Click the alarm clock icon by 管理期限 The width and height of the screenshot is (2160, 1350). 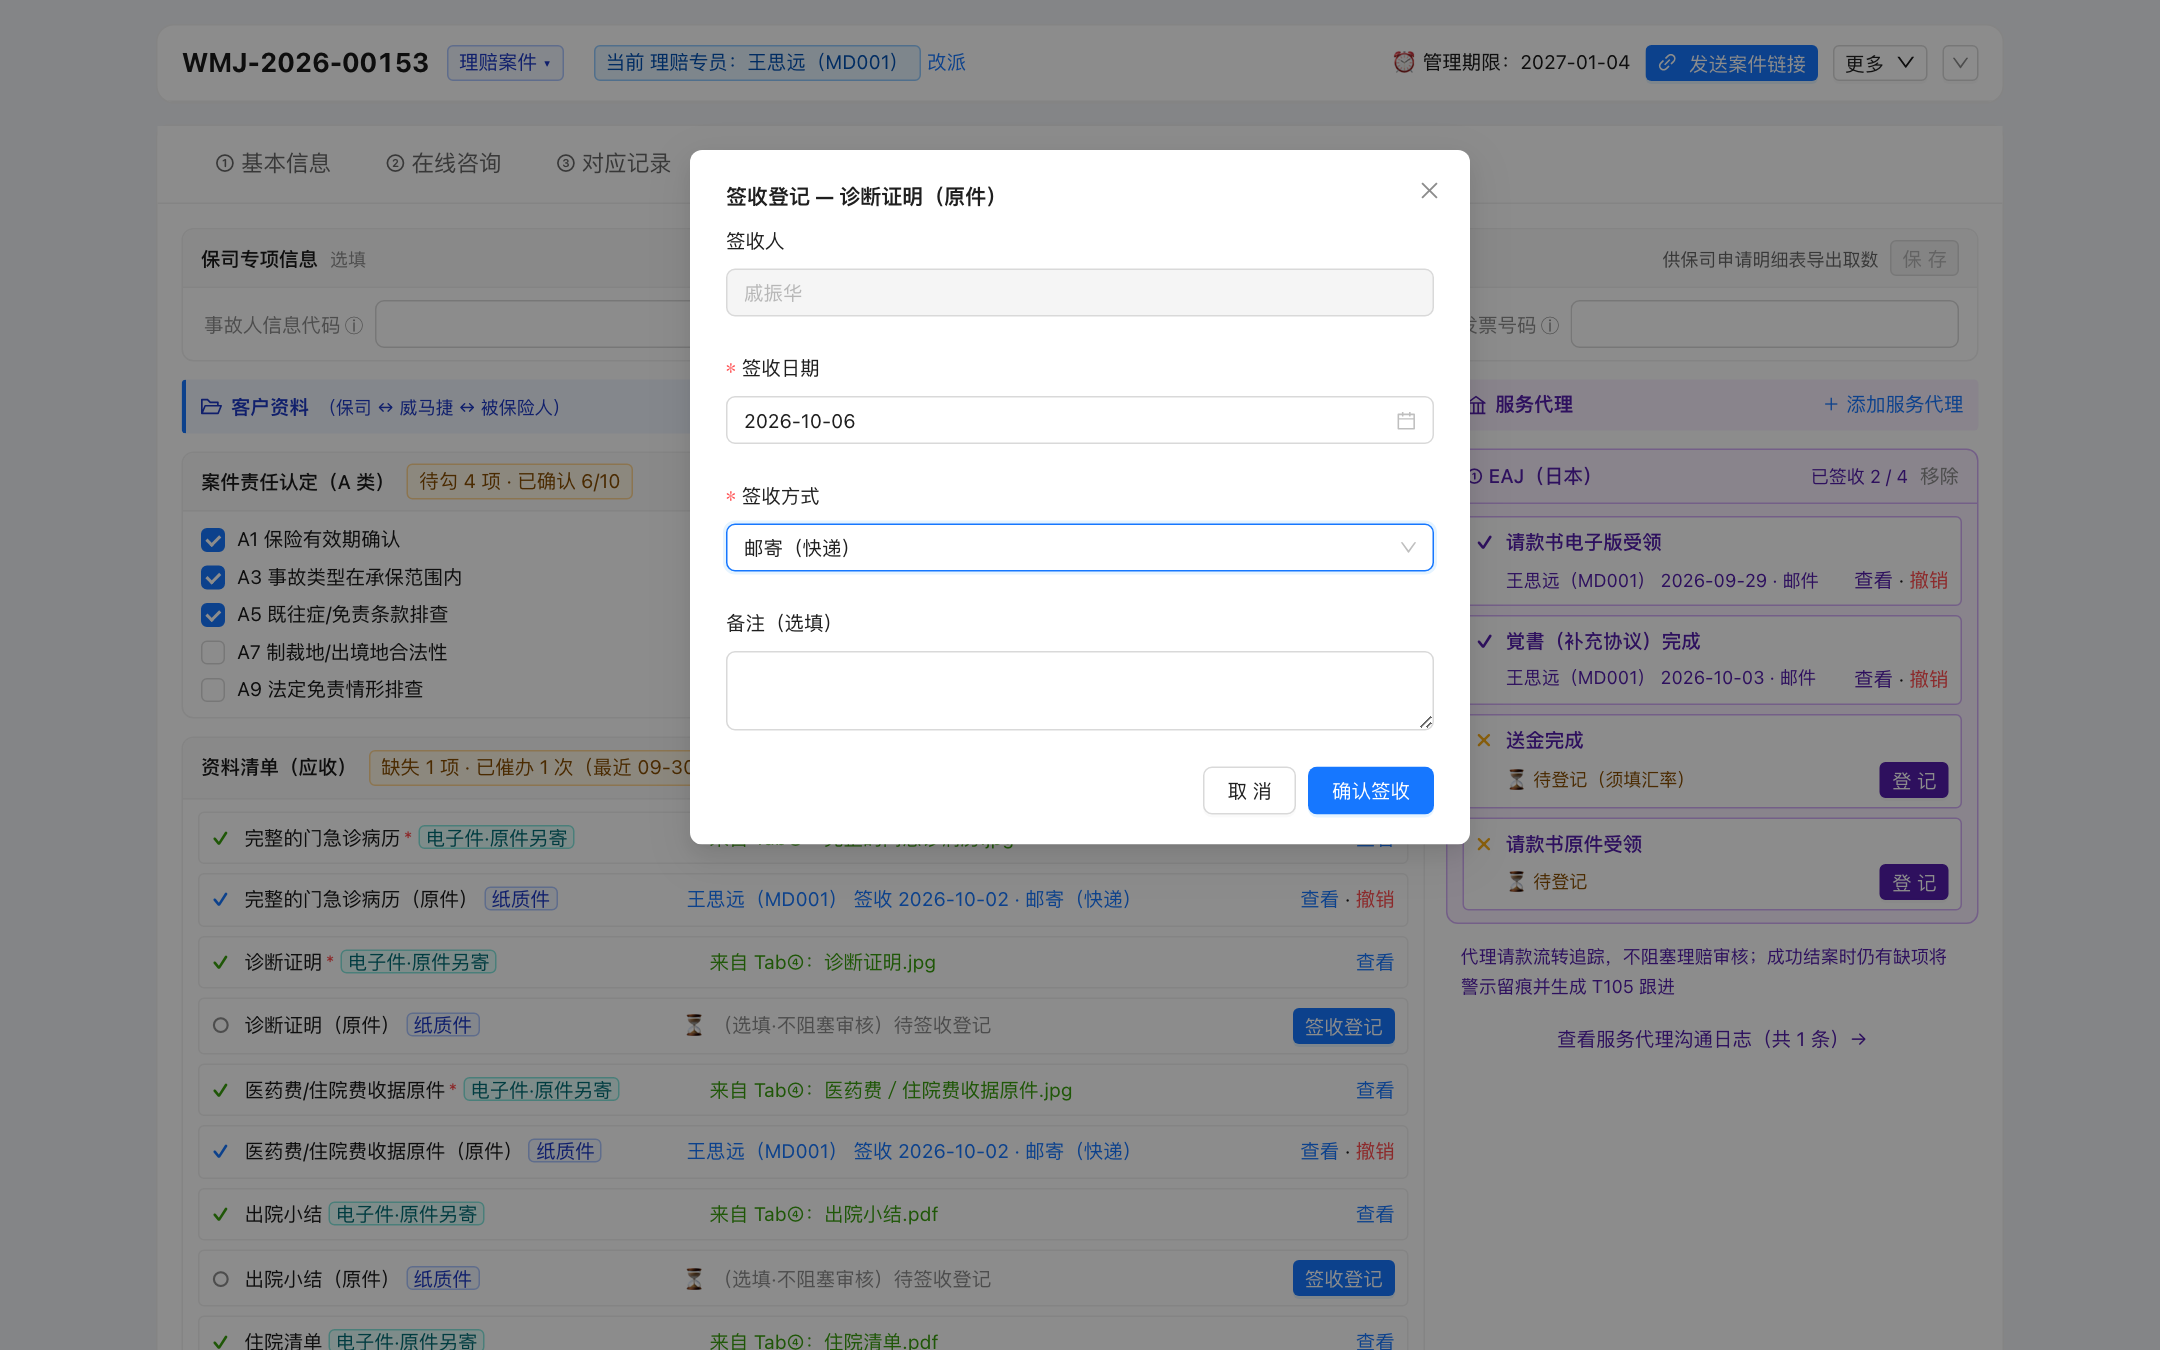pyautogui.click(x=1404, y=62)
